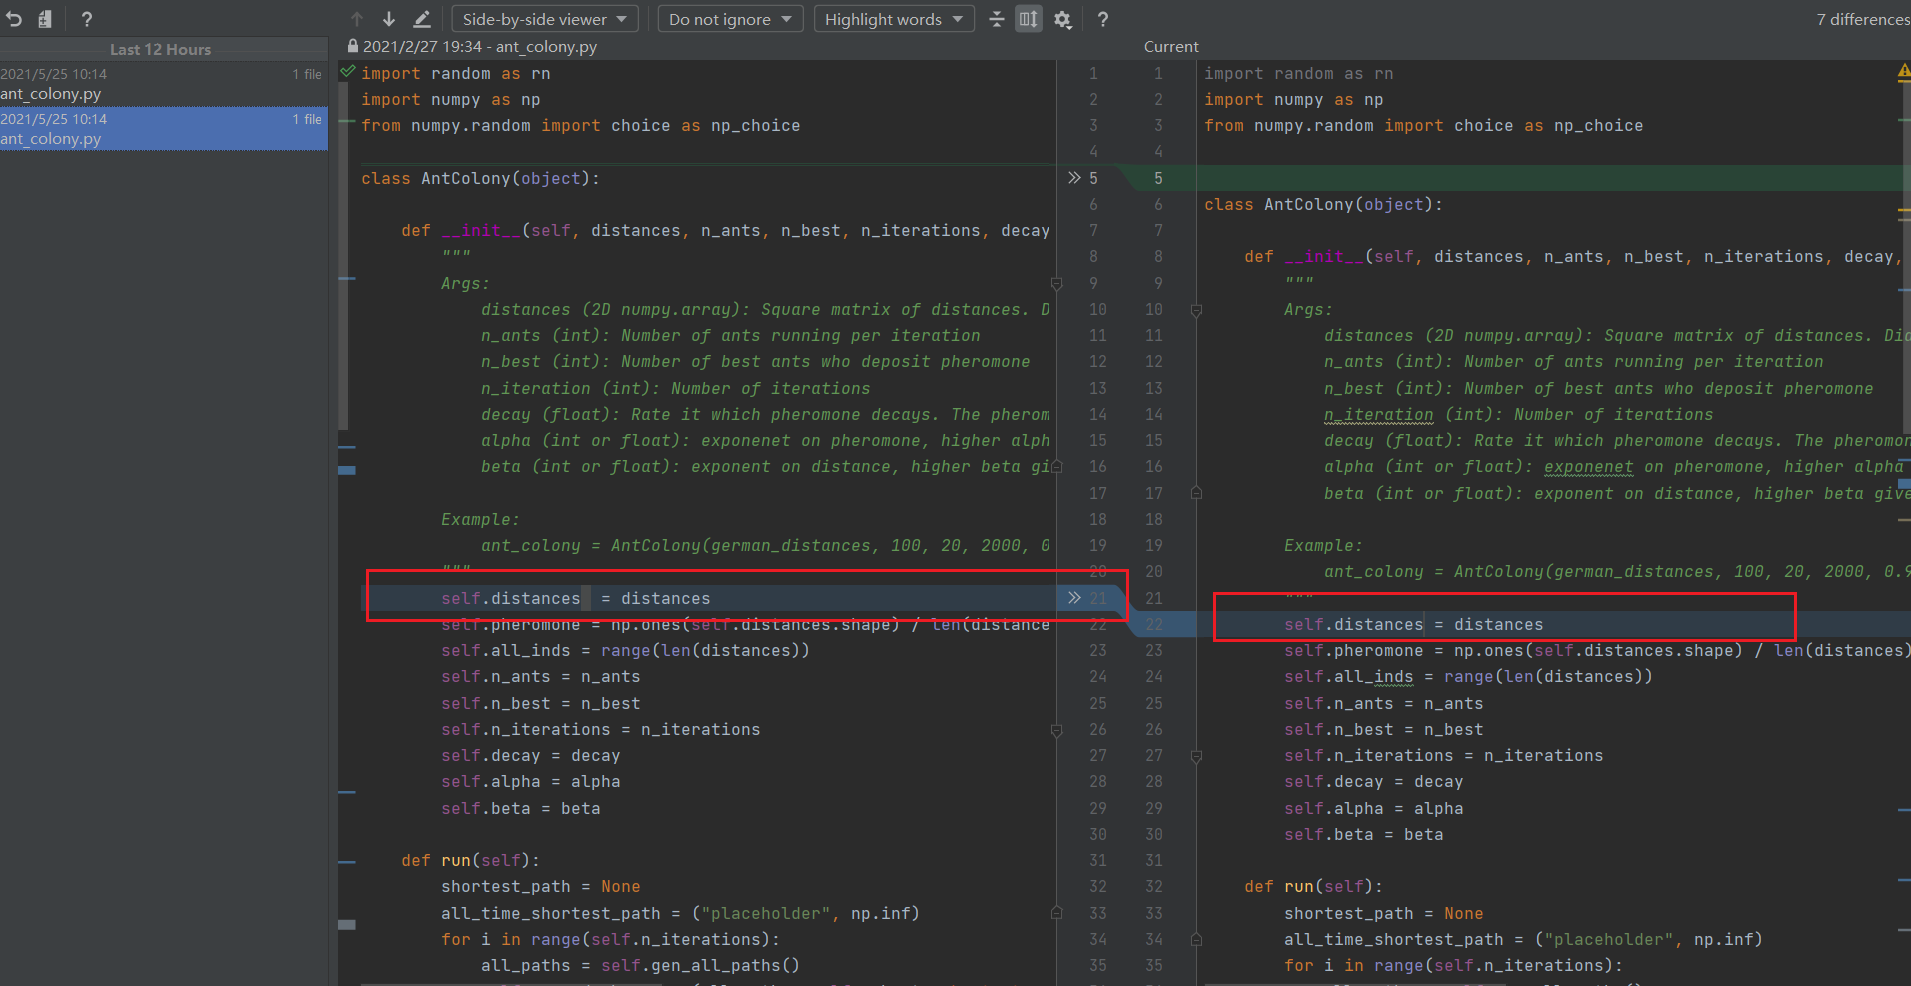Screen dimensions: 1911x986
Task: Jump to the next difference arrow
Action: 388,18
